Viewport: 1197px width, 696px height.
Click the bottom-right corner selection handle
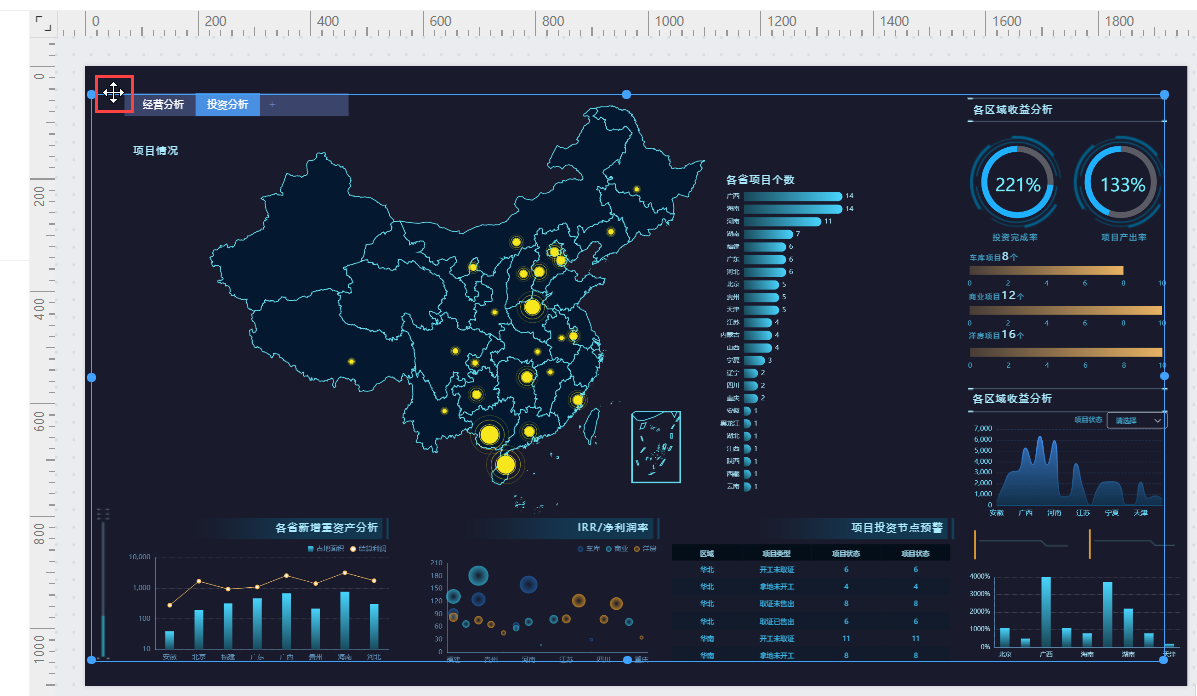click(1163, 660)
